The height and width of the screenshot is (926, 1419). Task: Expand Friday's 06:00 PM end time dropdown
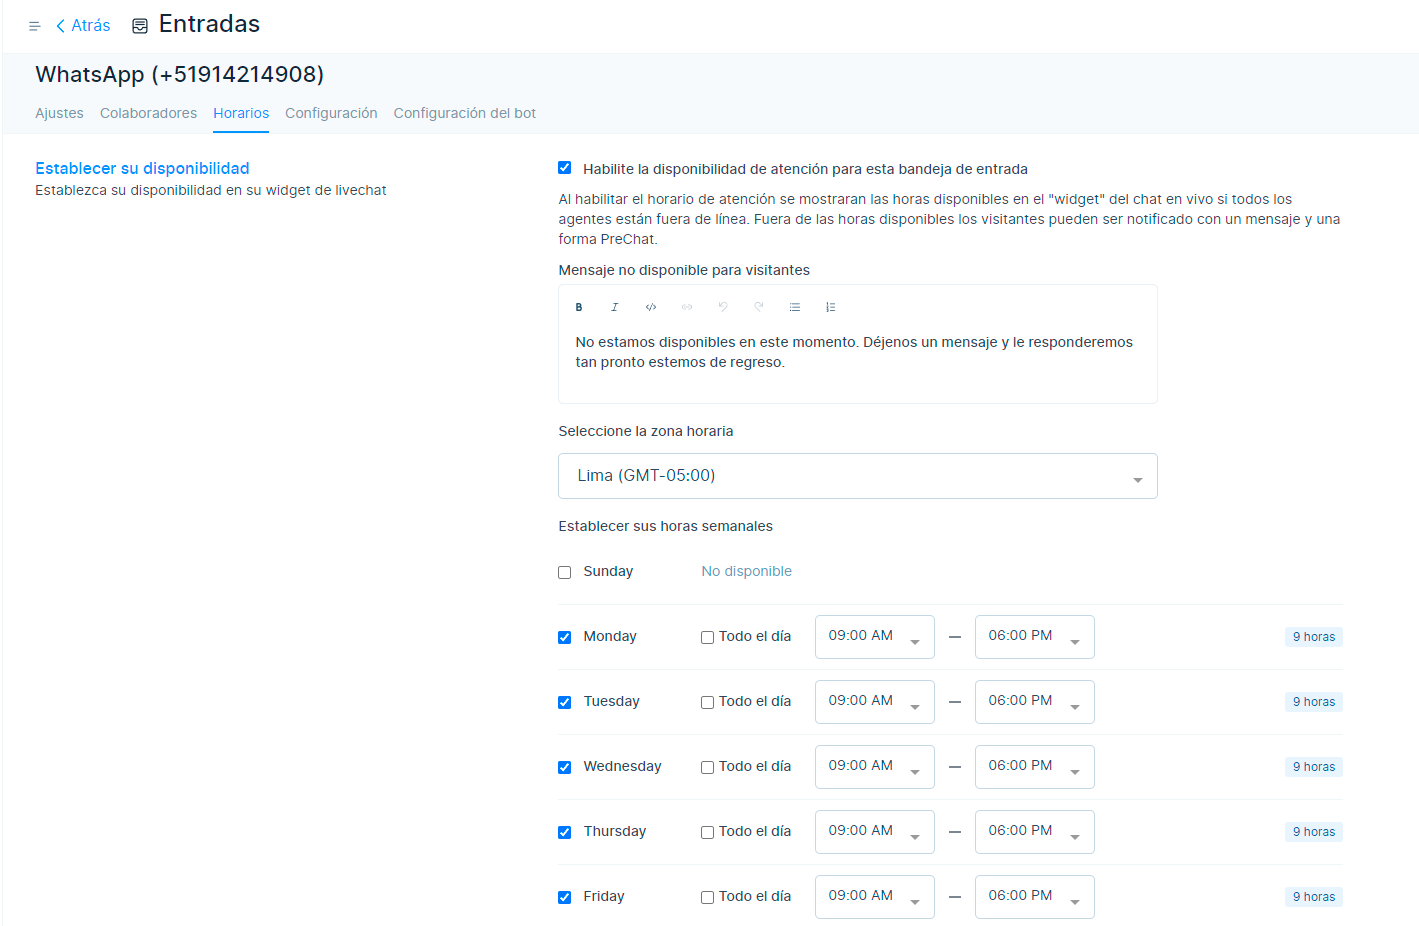coord(1034,897)
